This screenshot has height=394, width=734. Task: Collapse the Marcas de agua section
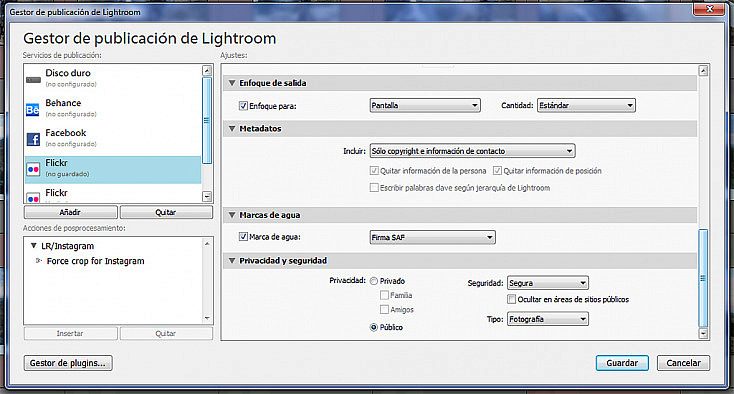(x=232, y=215)
